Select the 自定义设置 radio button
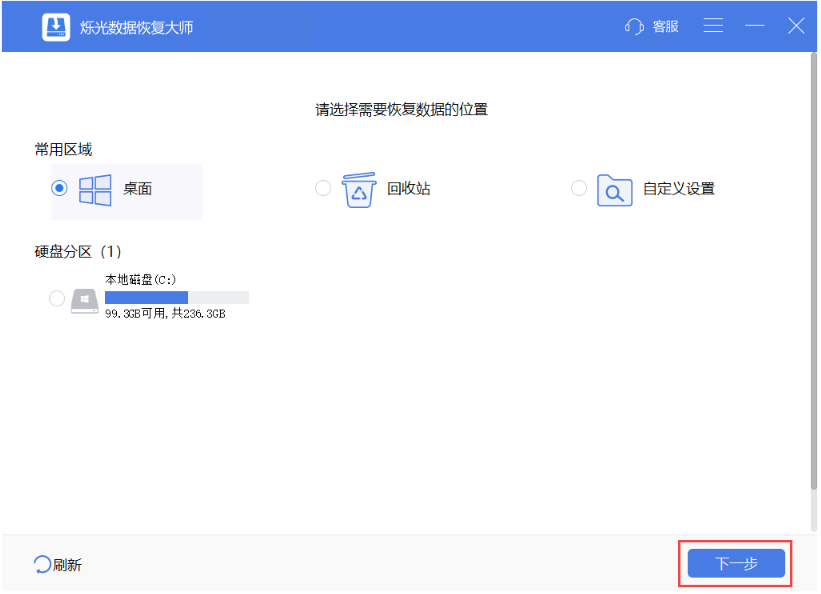This screenshot has width=821, height=594. [x=578, y=188]
